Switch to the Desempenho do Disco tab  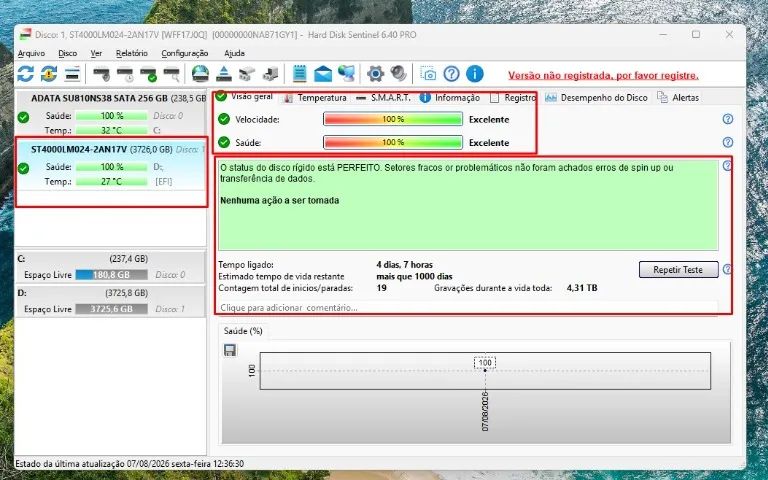597,98
